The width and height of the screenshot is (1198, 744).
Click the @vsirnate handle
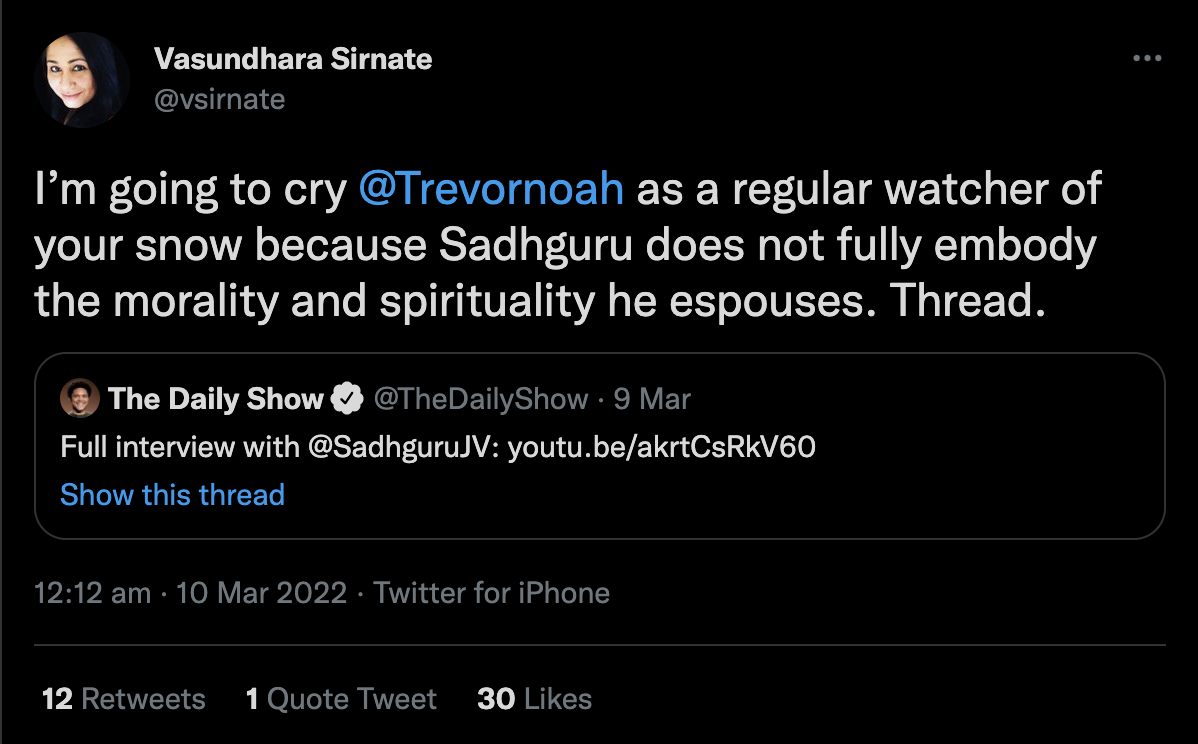point(219,99)
